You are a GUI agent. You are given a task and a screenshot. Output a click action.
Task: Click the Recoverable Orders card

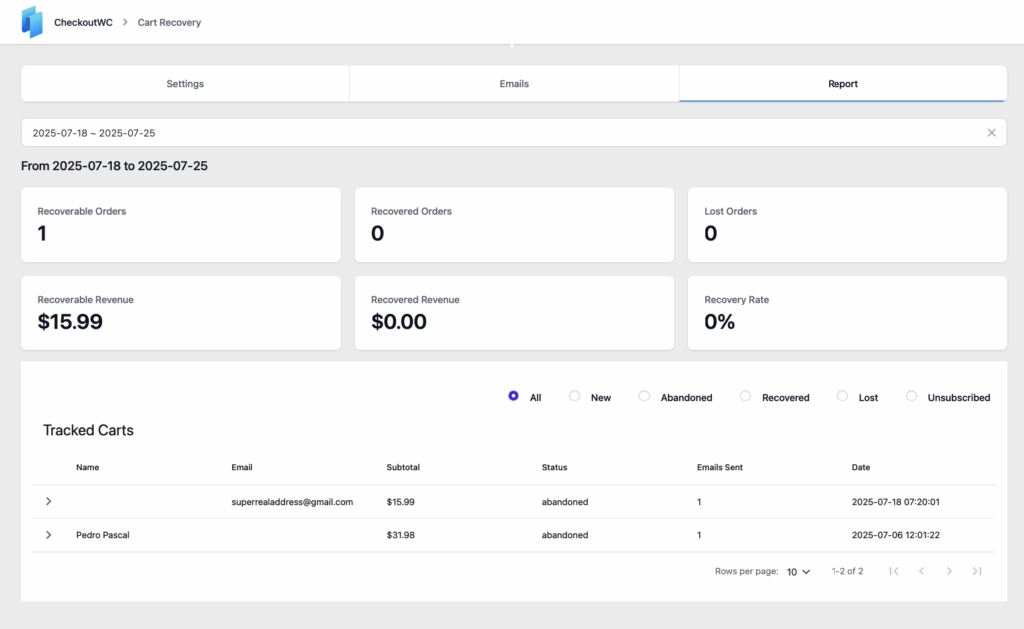click(x=181, y=225)
